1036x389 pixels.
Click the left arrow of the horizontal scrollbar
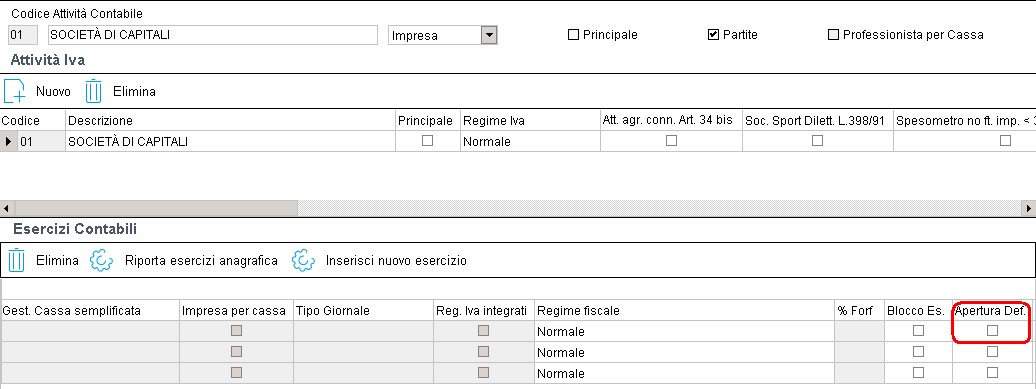6,208
